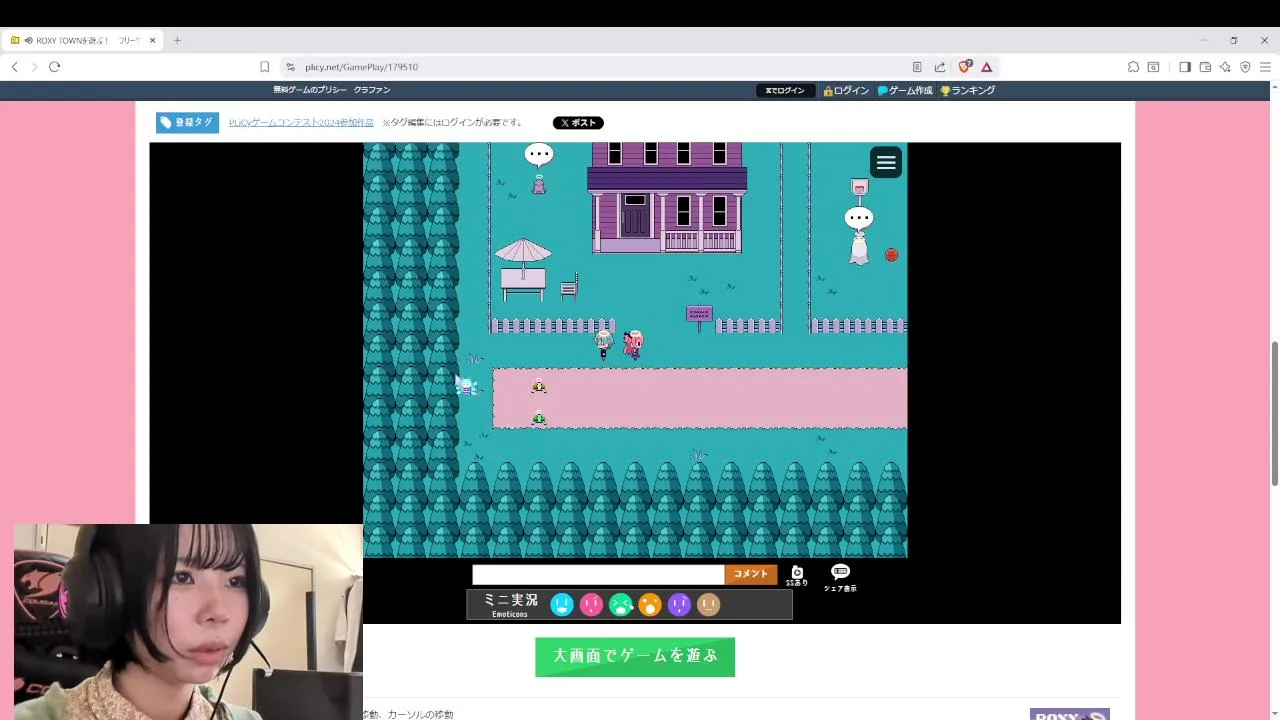
Task: Send the purple emoticon face
Action: [x=679, y=604]
